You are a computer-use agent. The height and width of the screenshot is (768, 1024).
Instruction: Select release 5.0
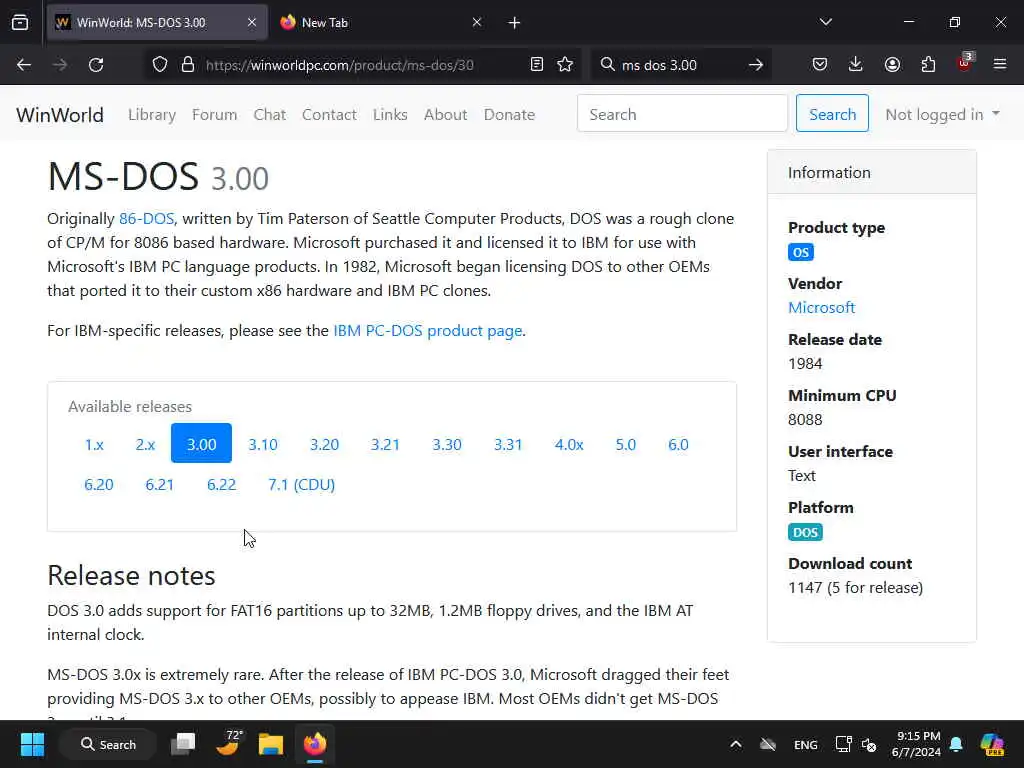tap(626, 445)
